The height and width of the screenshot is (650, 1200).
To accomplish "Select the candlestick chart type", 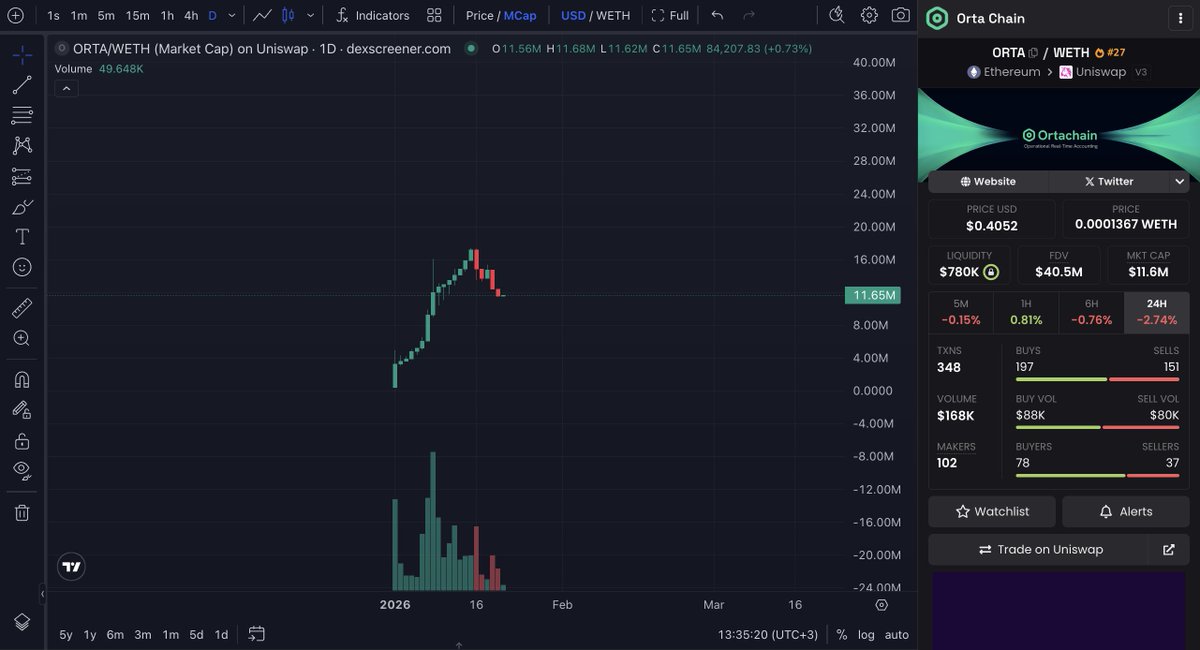I will click(x=288, y=15).
